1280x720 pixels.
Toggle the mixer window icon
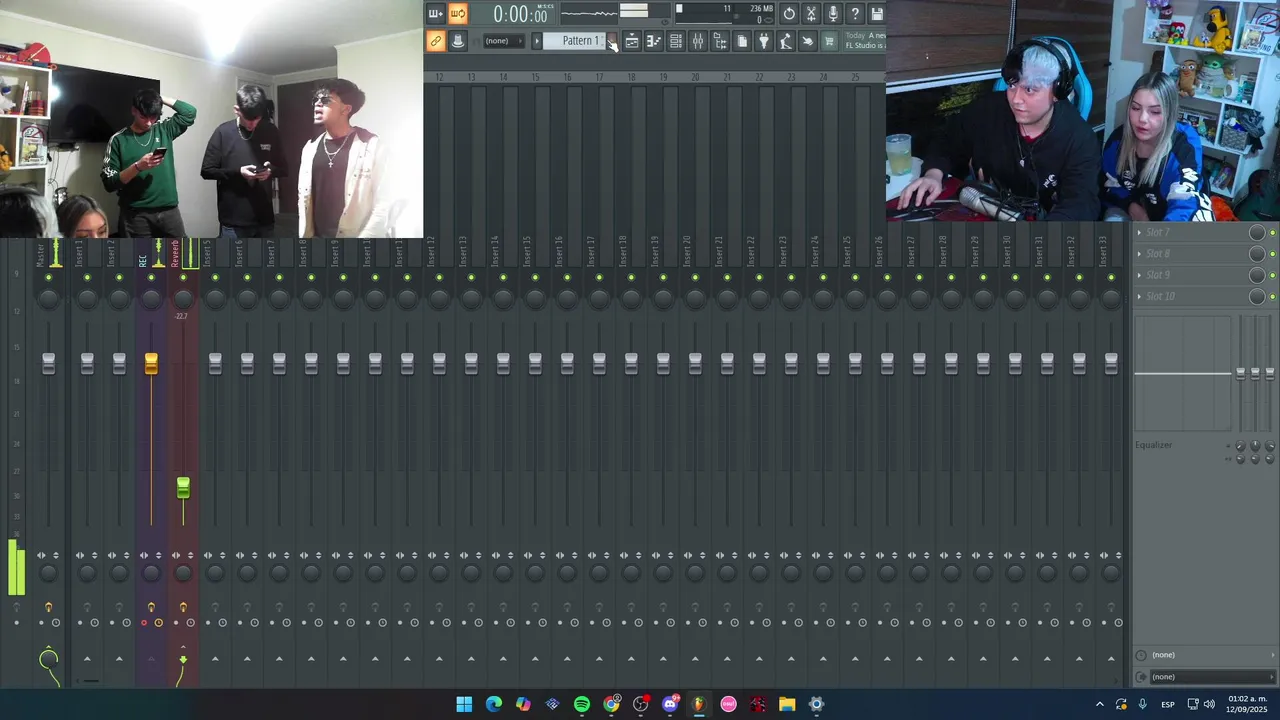point(698,41)
